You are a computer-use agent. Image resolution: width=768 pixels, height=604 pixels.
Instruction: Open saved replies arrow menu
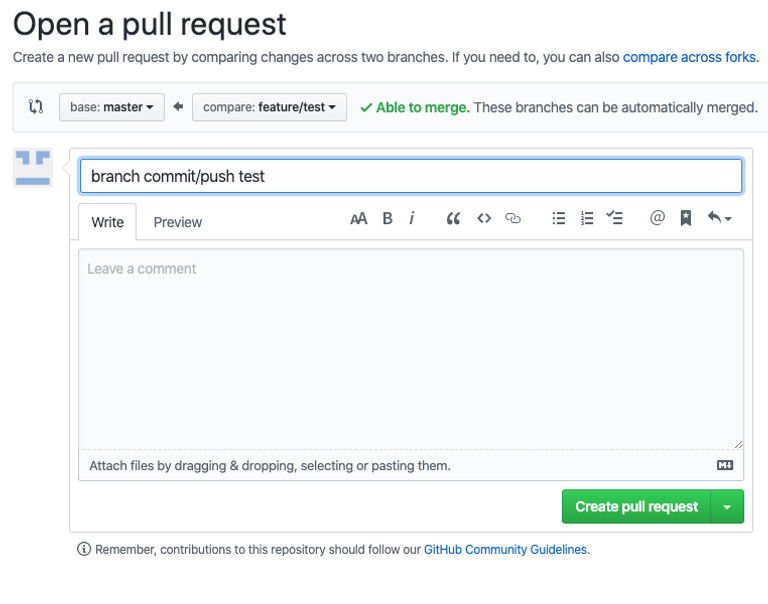(x=720, y=217)
